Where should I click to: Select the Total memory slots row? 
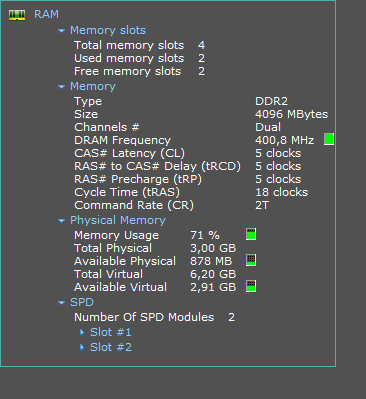139,45
